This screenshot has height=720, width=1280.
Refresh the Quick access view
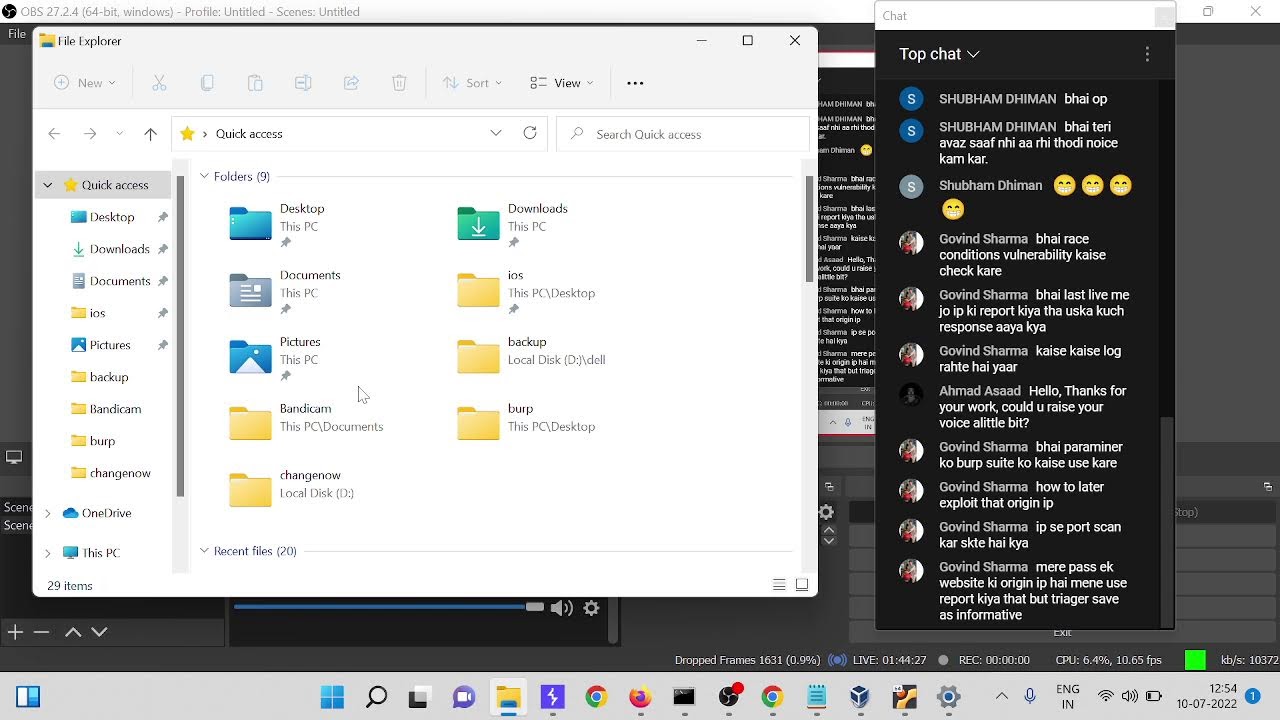coord(530,133)
